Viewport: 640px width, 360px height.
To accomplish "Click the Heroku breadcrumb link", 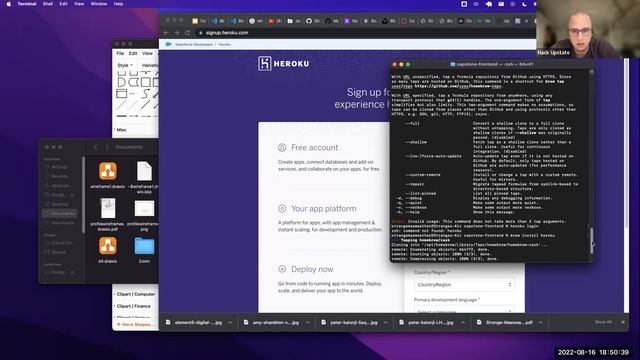I will (x=224, y=44).
